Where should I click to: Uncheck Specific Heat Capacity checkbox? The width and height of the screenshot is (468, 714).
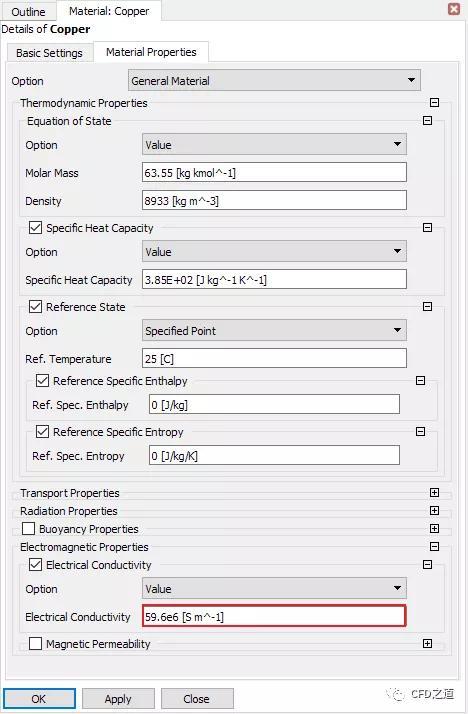[35, 228]
